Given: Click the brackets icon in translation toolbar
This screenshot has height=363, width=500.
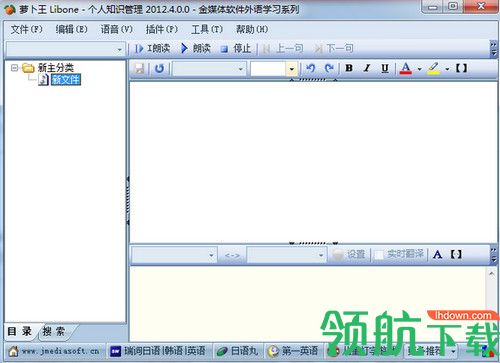Looking at the screenshot, I should pos(456,255).
